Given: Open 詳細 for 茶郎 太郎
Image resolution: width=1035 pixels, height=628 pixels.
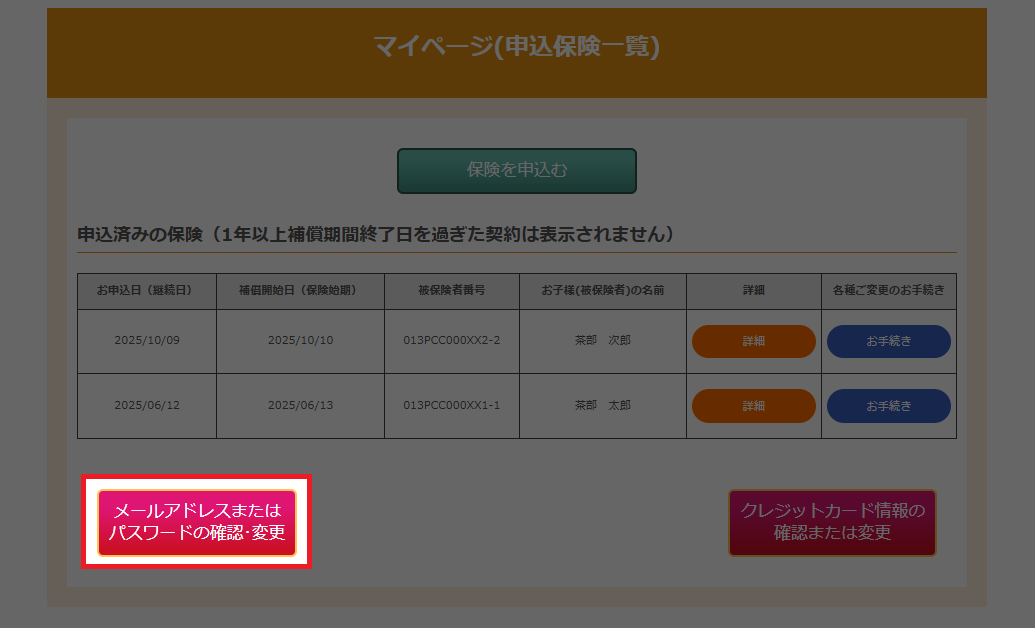Looking at the screenshot, I should click(753, 405).
